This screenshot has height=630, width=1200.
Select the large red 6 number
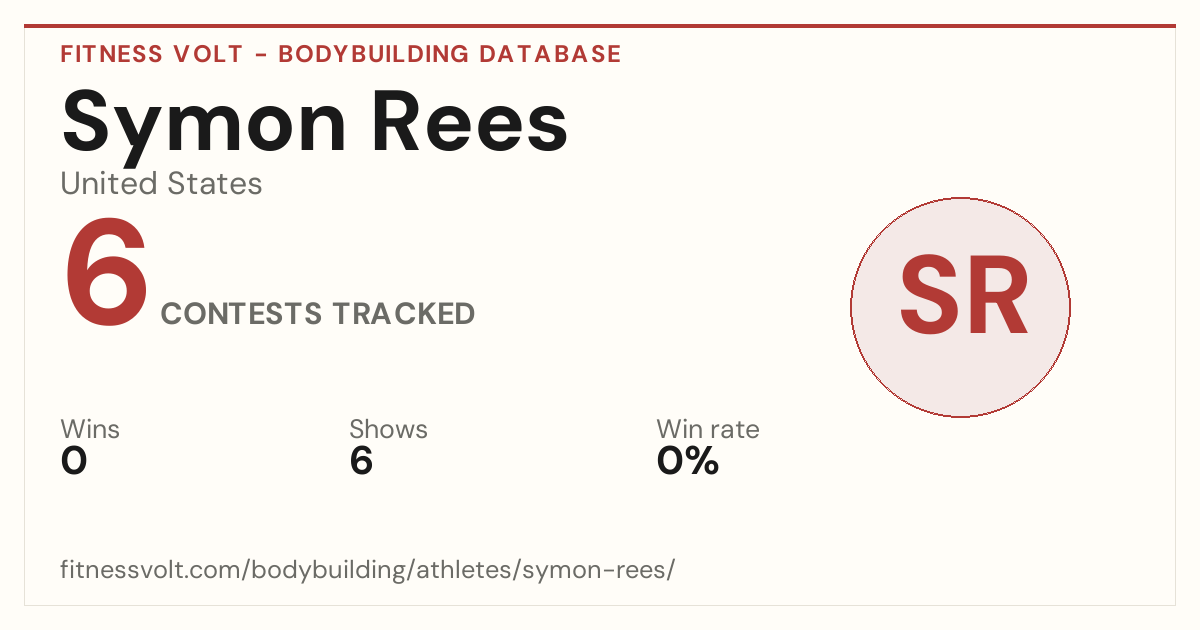(x=106, y=274)
